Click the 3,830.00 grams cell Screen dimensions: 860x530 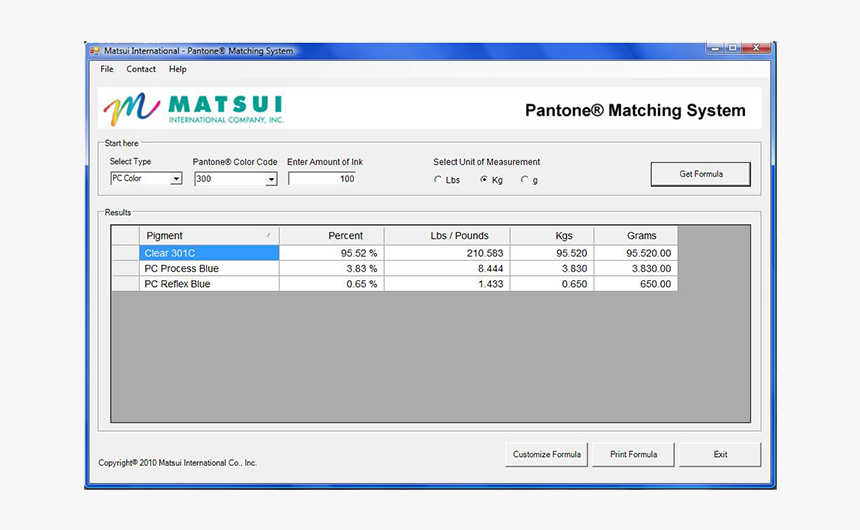(636, 268)
